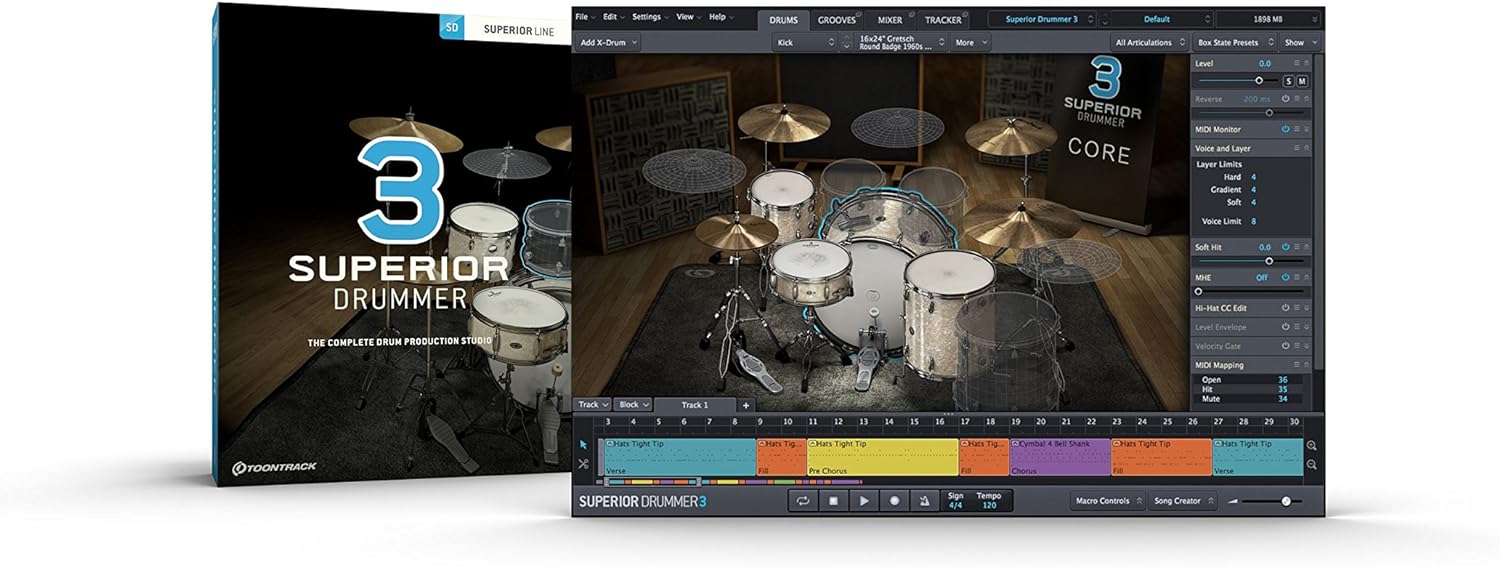Screen dimensions: 1500x567
Task: Open the 1898 MB memory dropdown
Action: (1270, 19)
